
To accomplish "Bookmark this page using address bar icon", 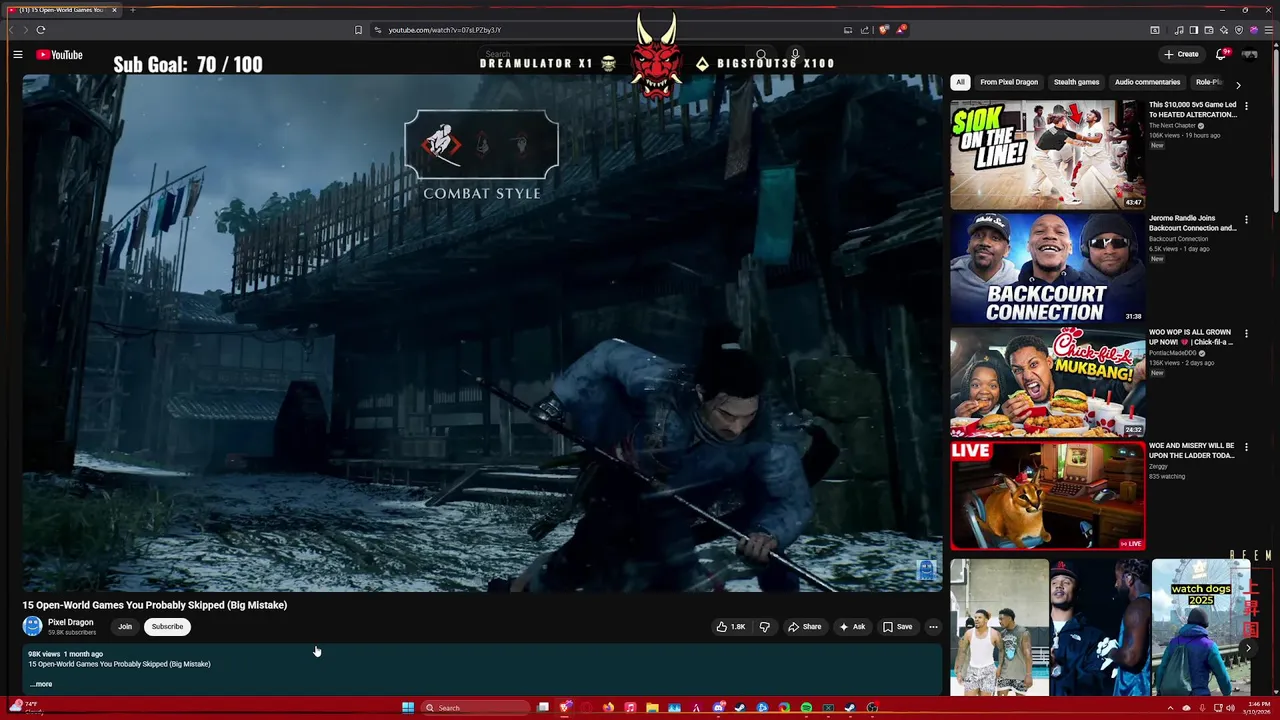I will (358, 30).
